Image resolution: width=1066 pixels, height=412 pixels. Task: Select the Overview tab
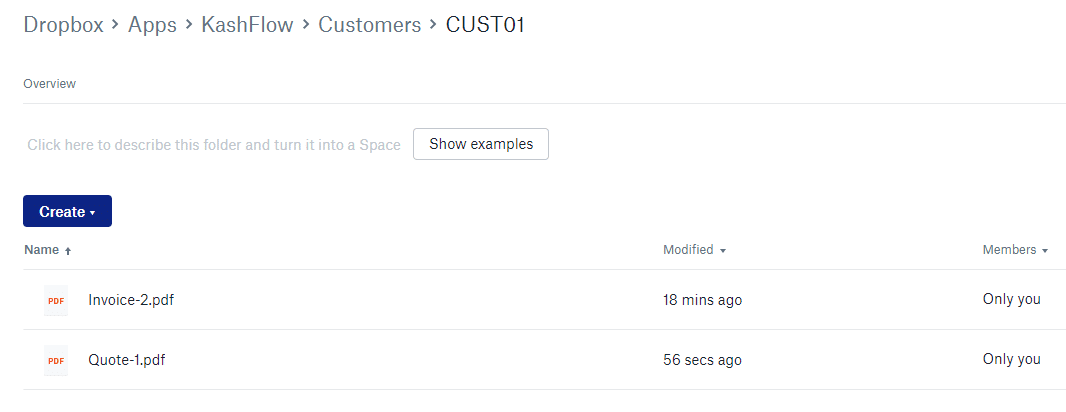pyautogui.click(x=49, y=84)
